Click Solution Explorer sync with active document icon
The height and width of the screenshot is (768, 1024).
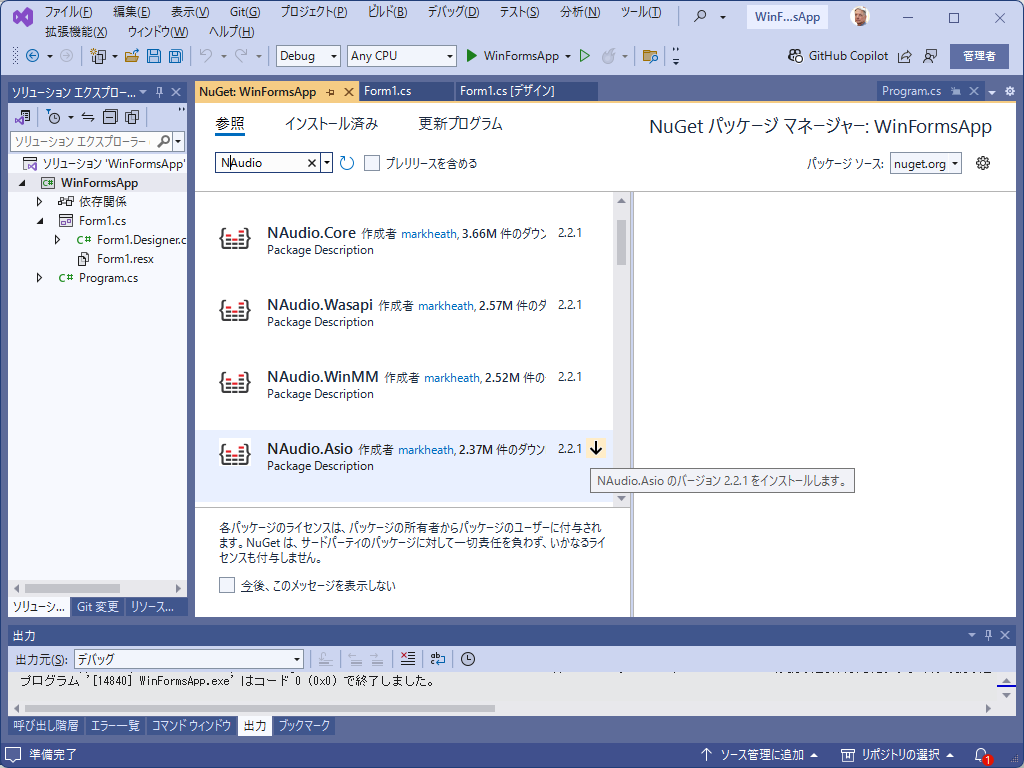88,117
